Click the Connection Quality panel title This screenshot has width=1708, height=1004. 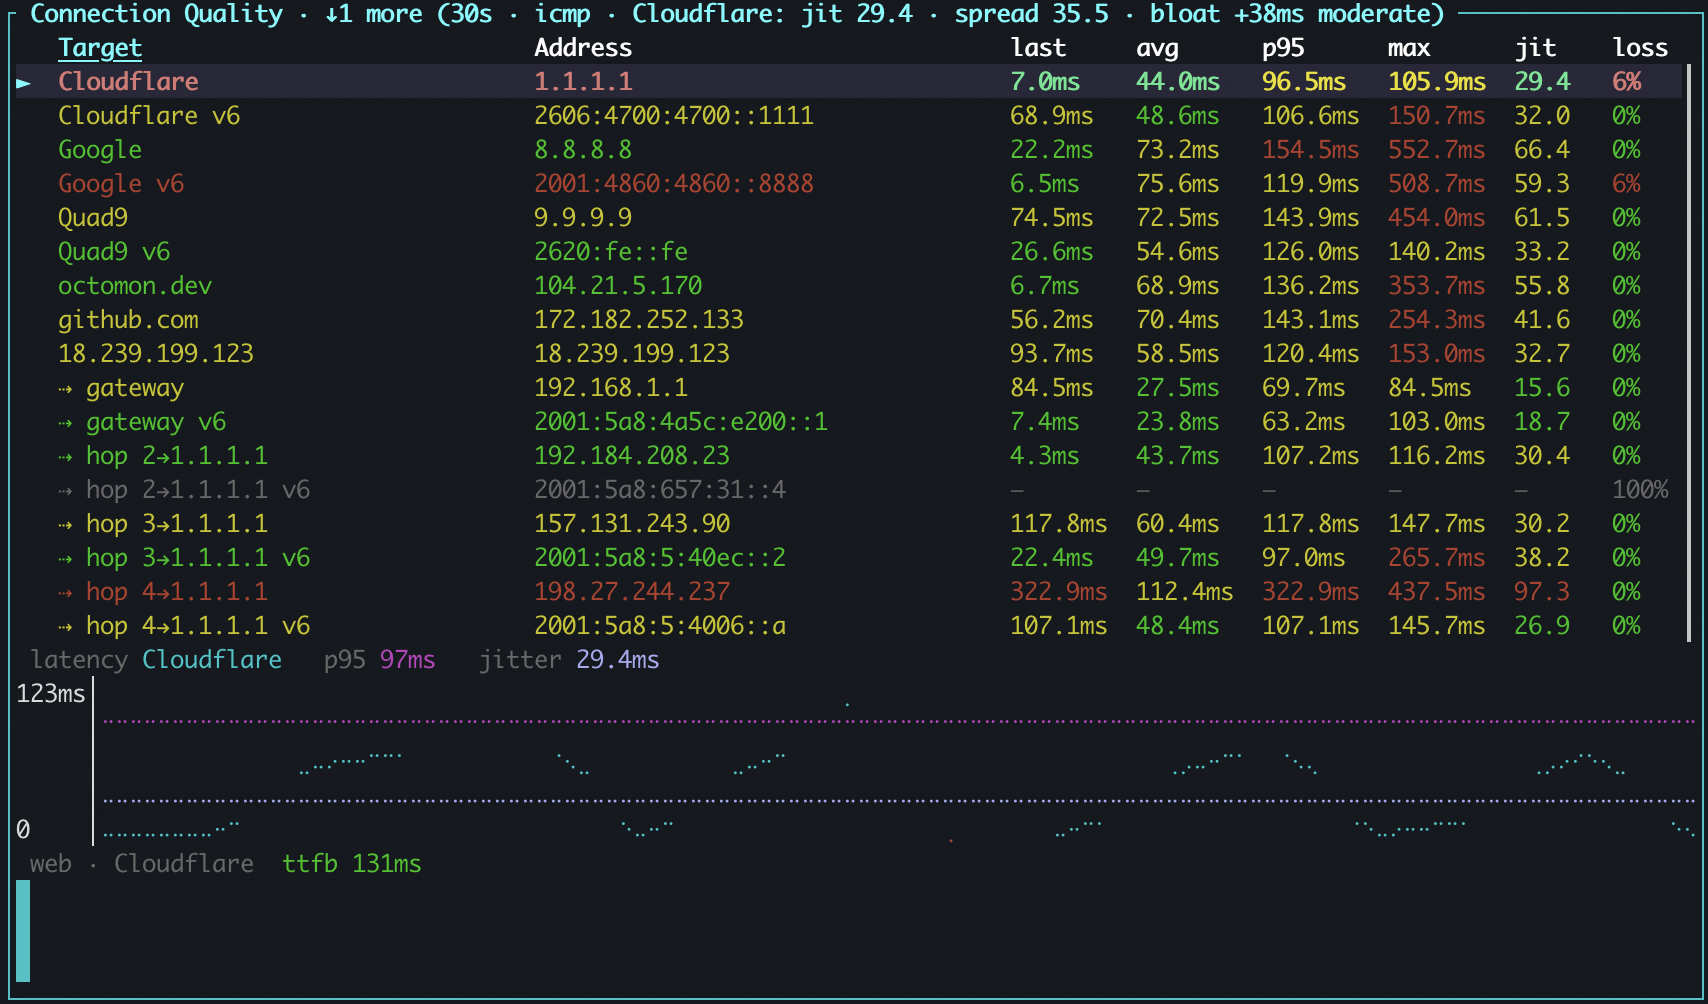click(156, 14)
